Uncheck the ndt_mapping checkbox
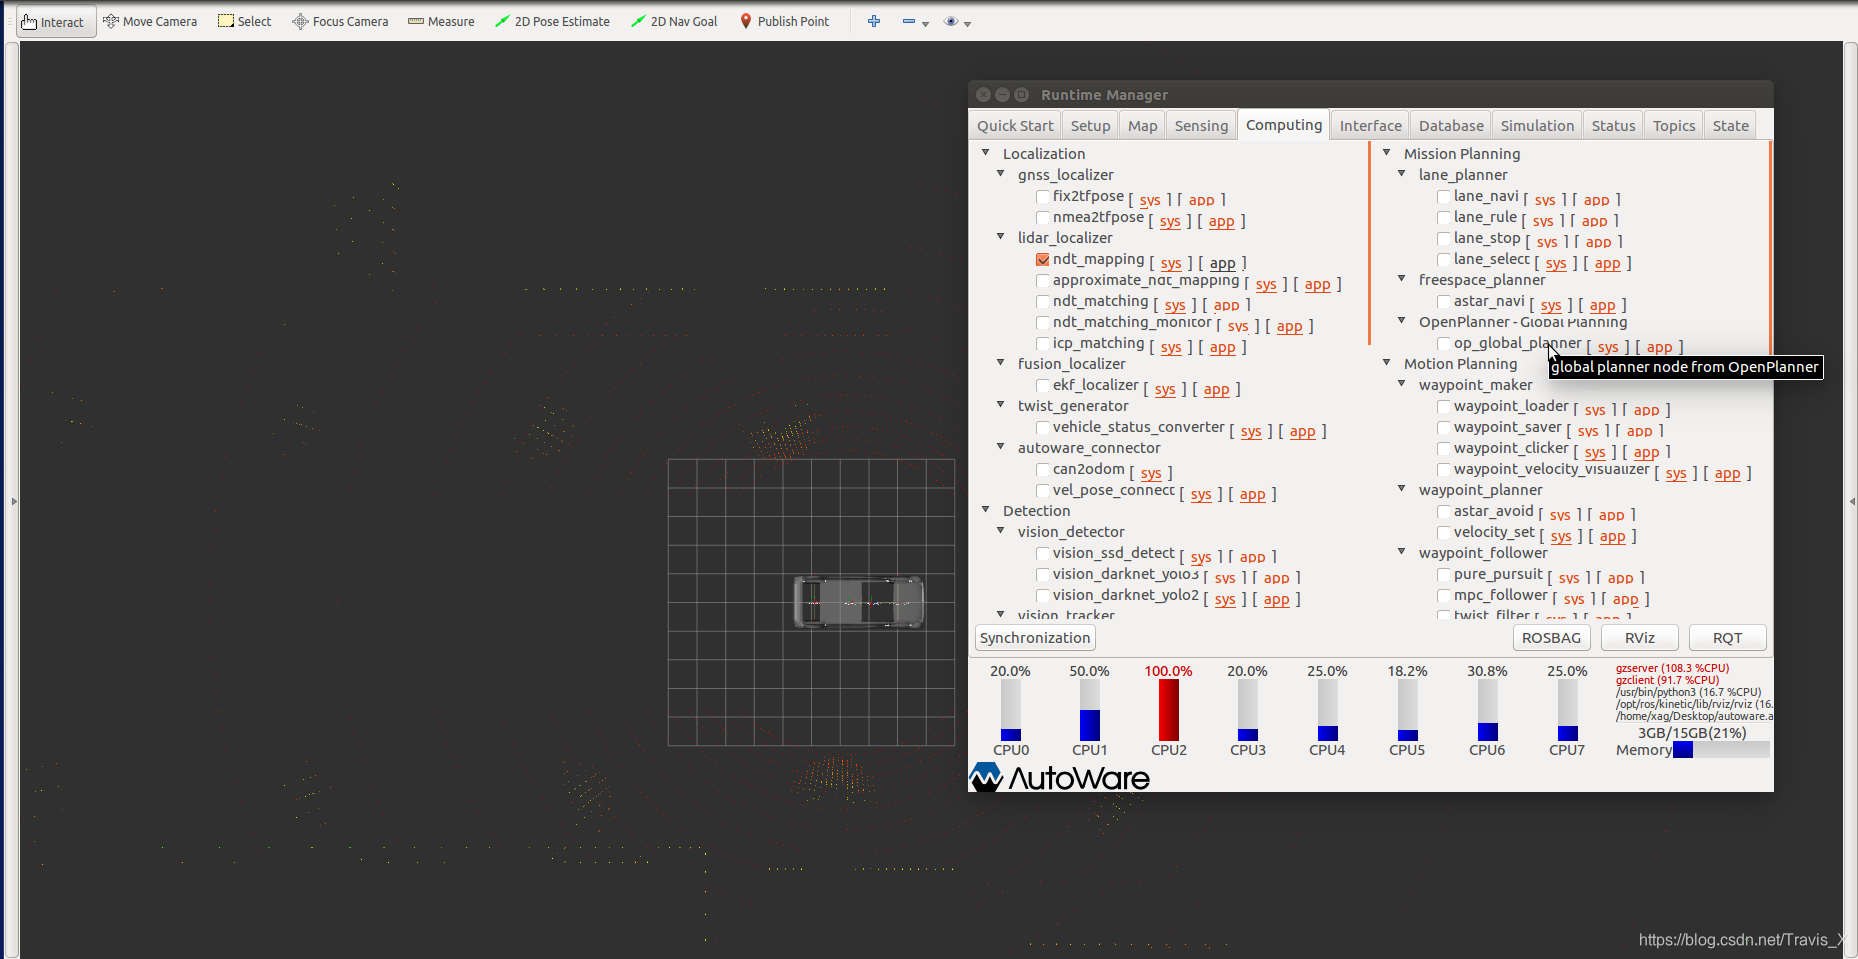This screenshot has height=959, width=1858. [x=1043, y=260]
